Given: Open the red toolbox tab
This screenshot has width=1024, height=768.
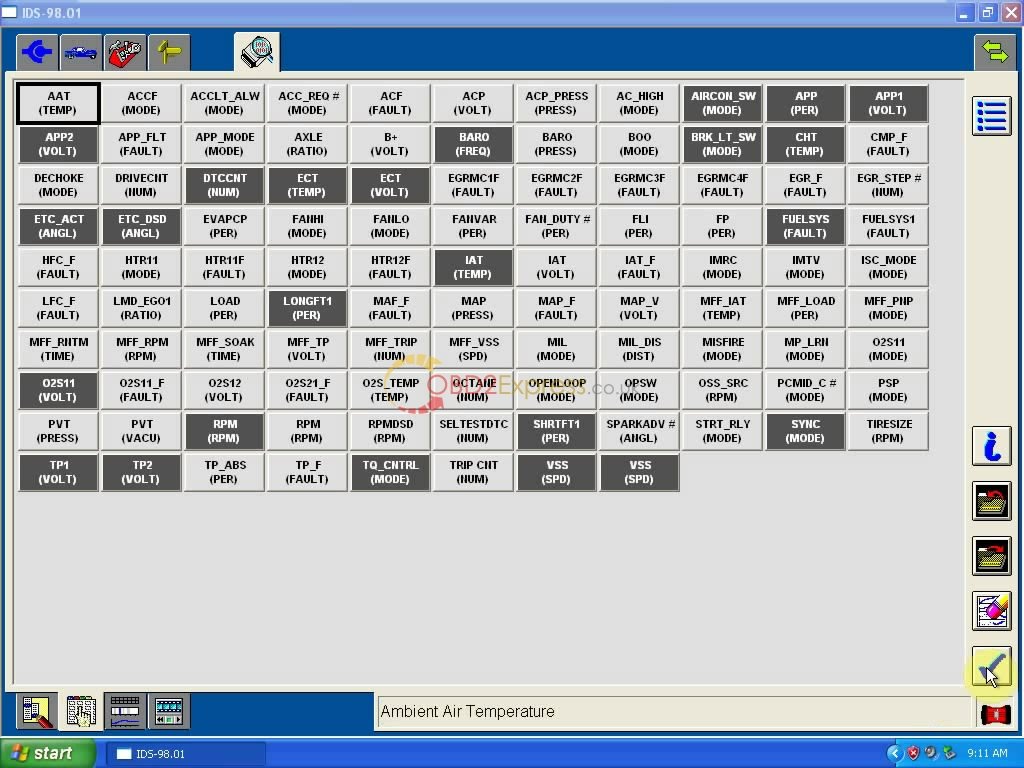Looking at the screenshot, I should click(x=125, y=52).
